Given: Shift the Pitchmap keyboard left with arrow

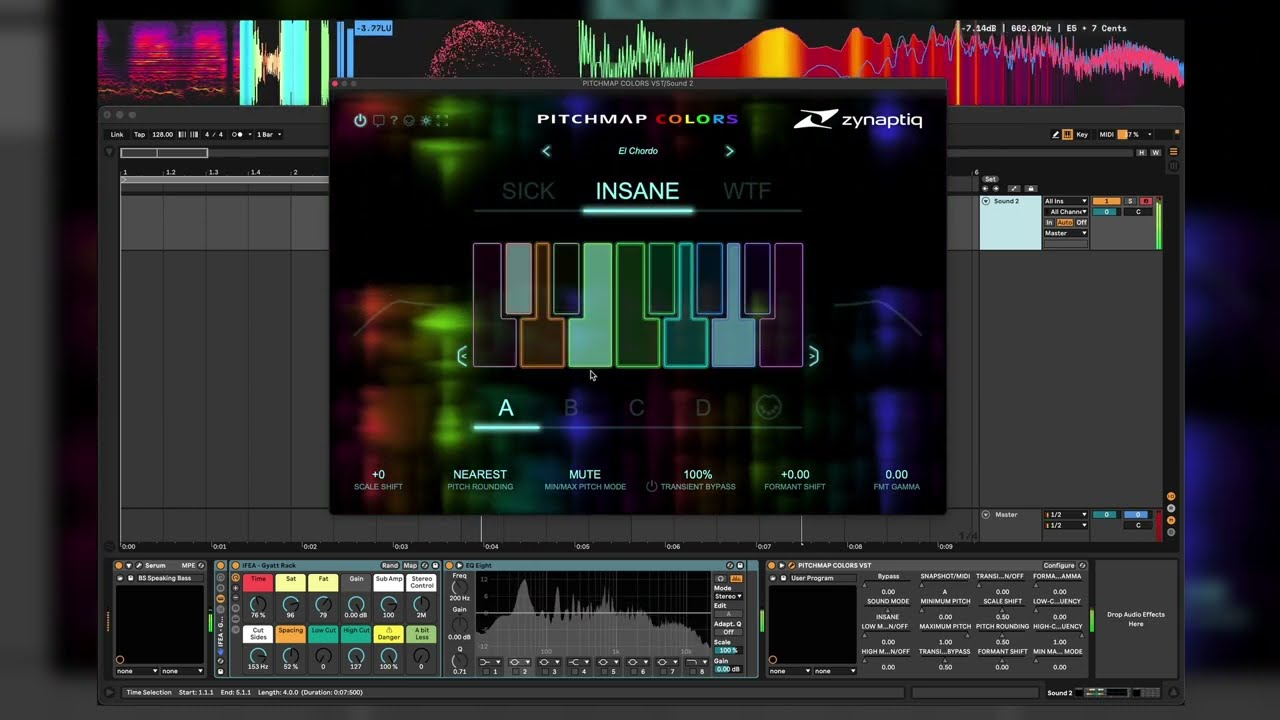Looking at the screenshot, I should 462,357.
